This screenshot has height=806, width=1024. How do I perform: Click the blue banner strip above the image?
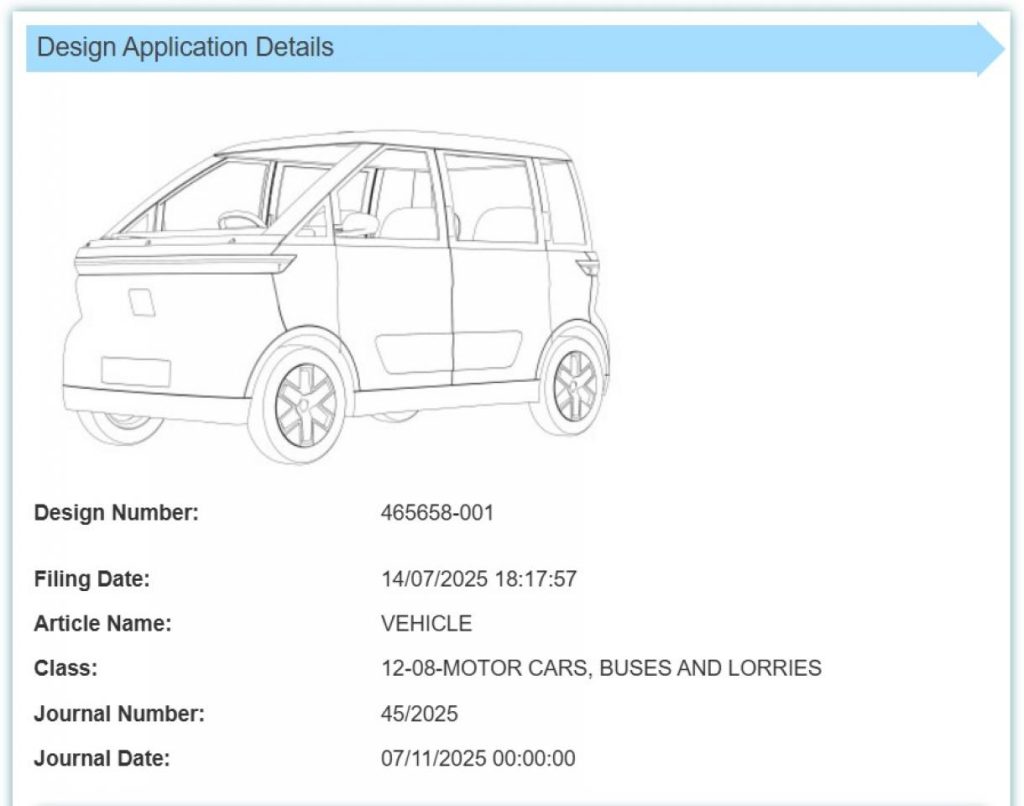click(x=600, y=46)
